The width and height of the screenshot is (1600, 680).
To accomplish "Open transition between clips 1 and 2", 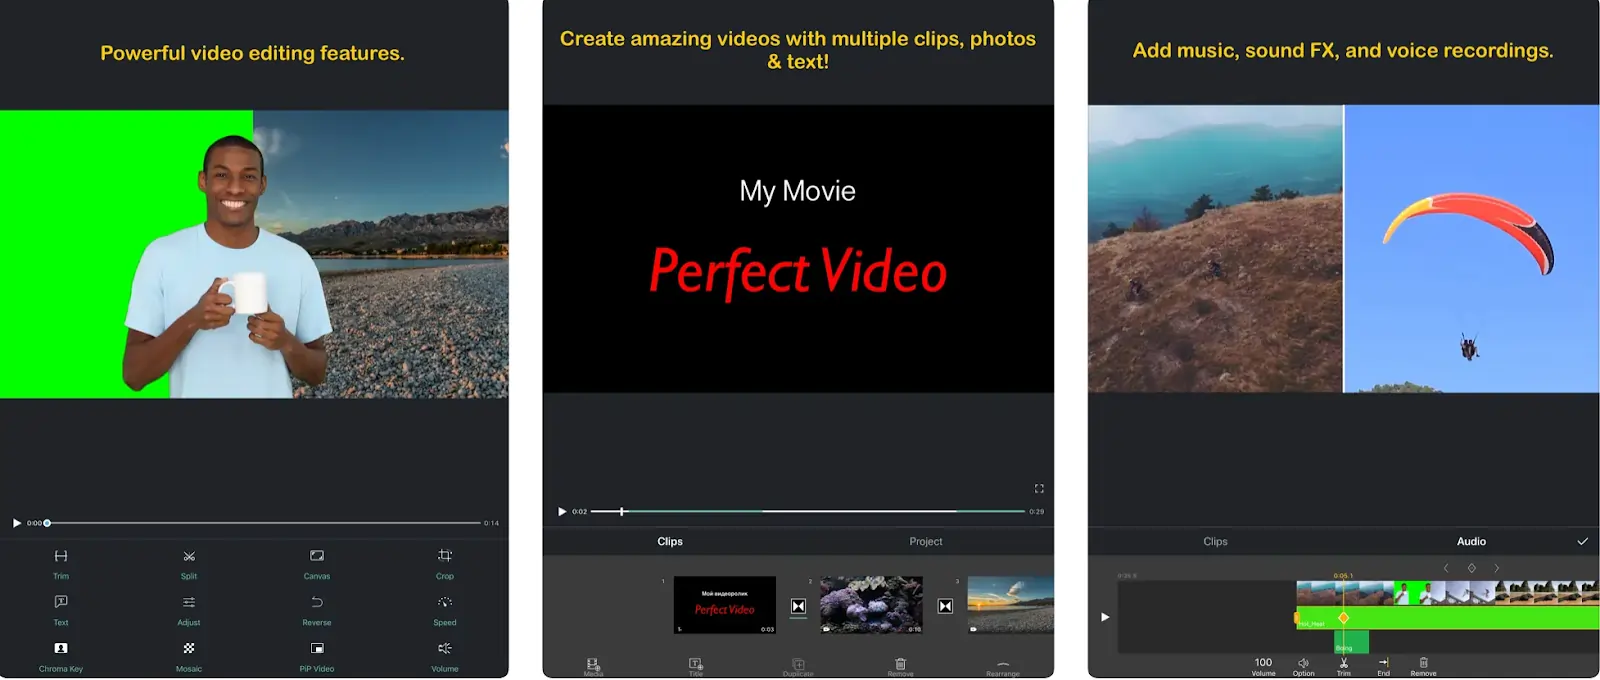I will pyautogui.click(x=798, y=606).
